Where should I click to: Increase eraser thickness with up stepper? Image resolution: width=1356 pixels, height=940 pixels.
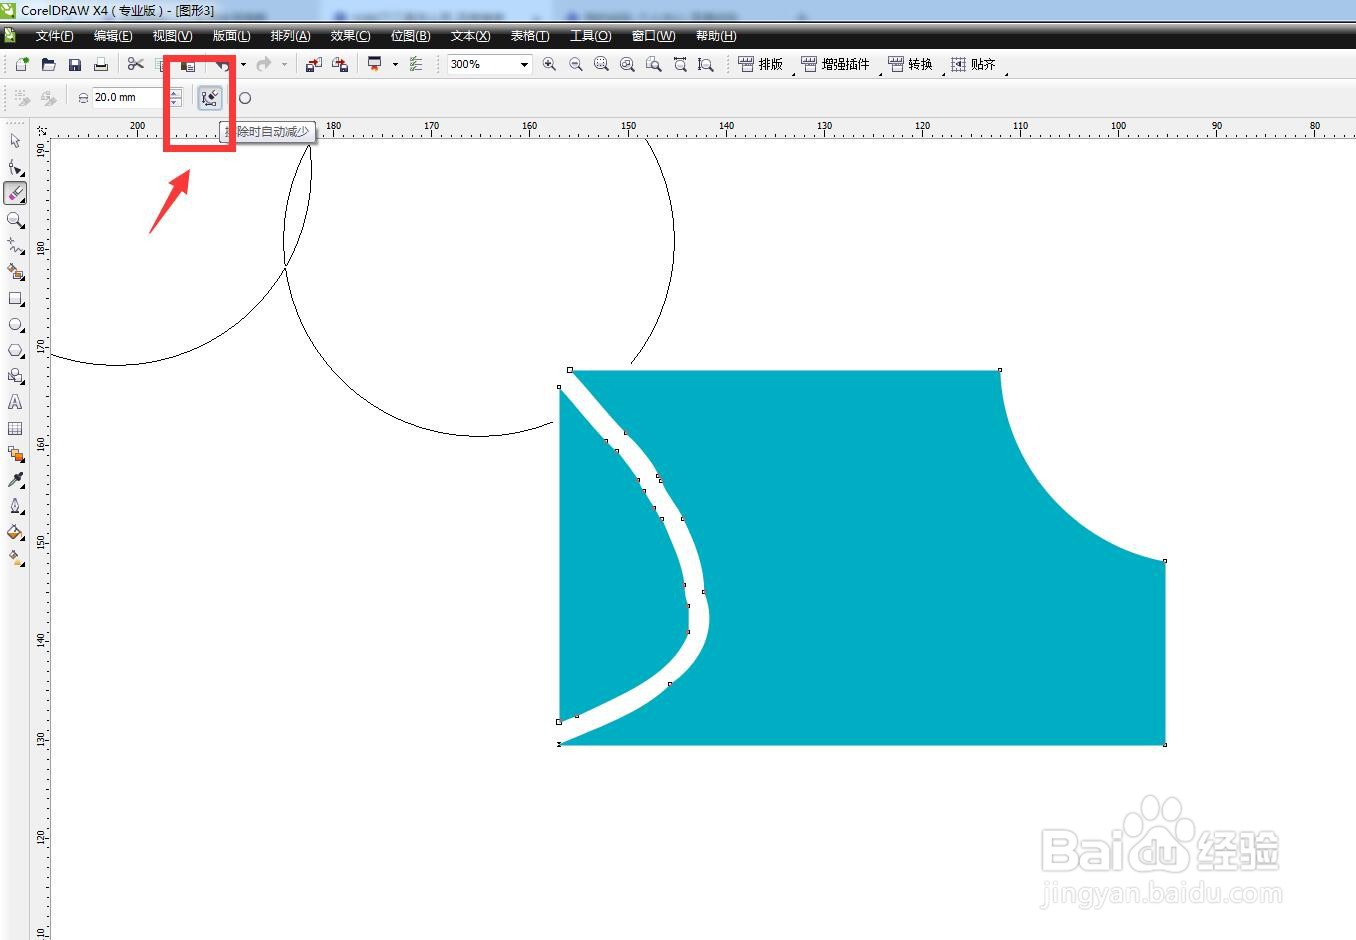pyautogui.click(x=175, y=93)
